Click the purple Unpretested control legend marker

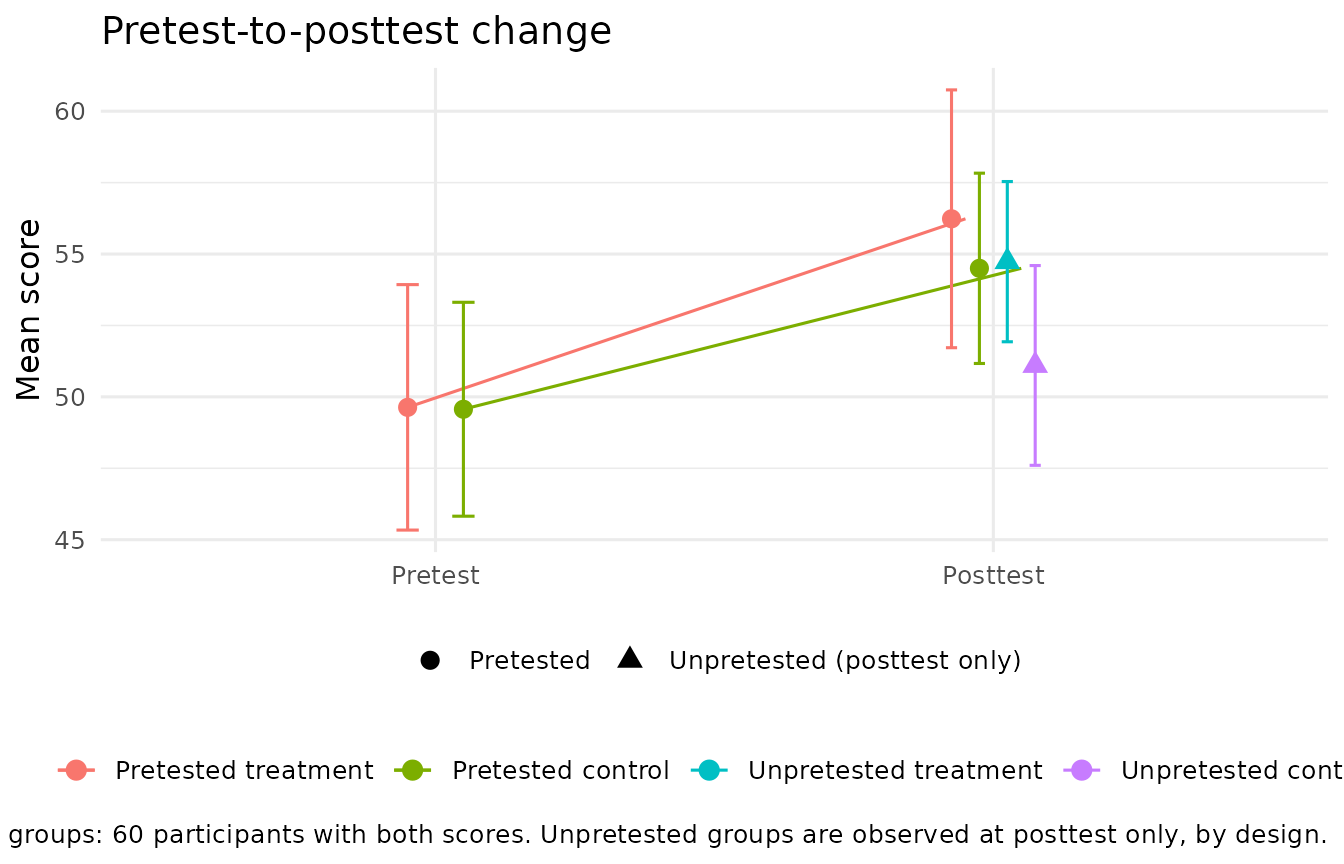coord(1082,770)
